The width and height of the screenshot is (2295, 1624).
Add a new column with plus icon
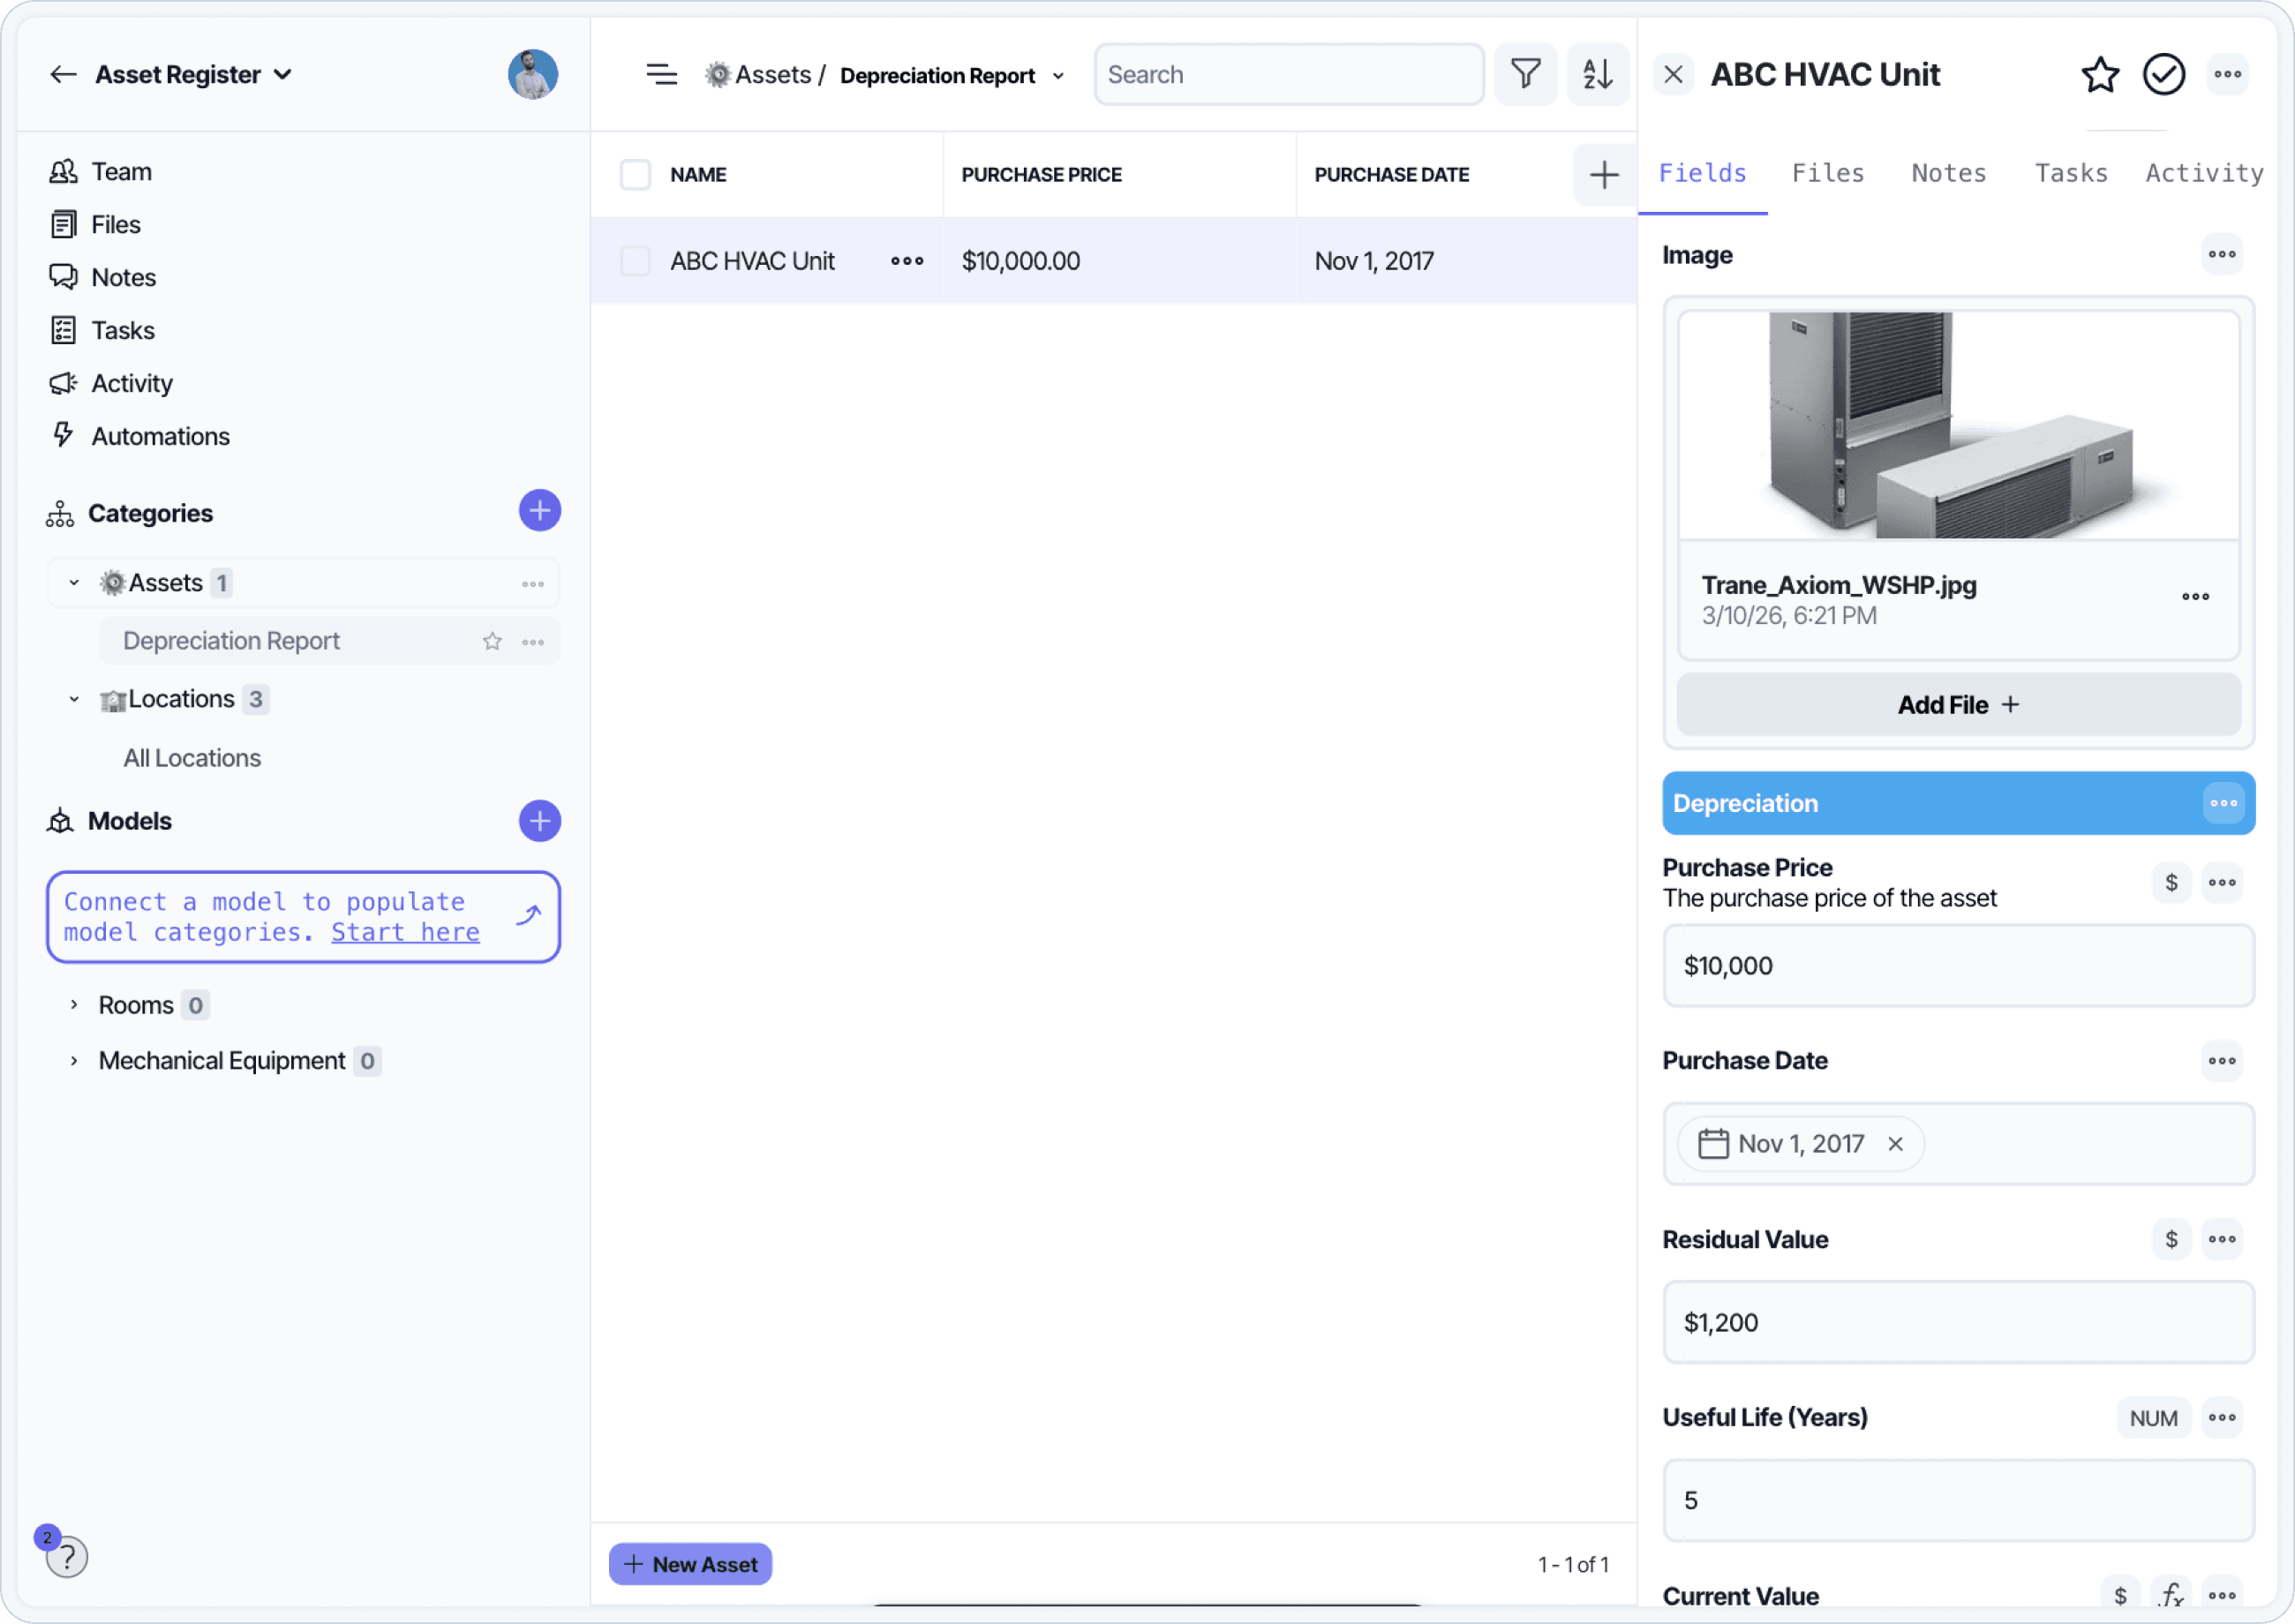(x=1603, y=174)
